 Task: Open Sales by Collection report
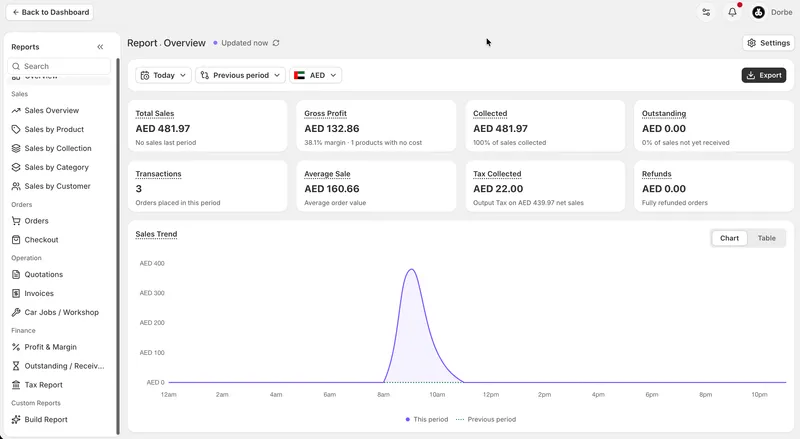pos(58,148)
